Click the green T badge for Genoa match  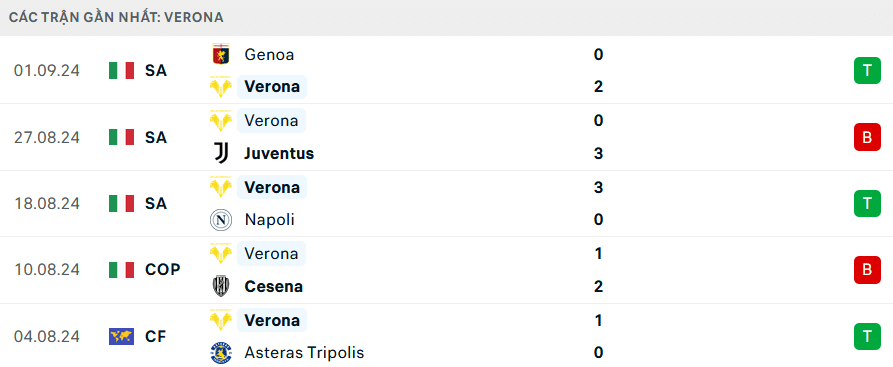tap(867, 71)
